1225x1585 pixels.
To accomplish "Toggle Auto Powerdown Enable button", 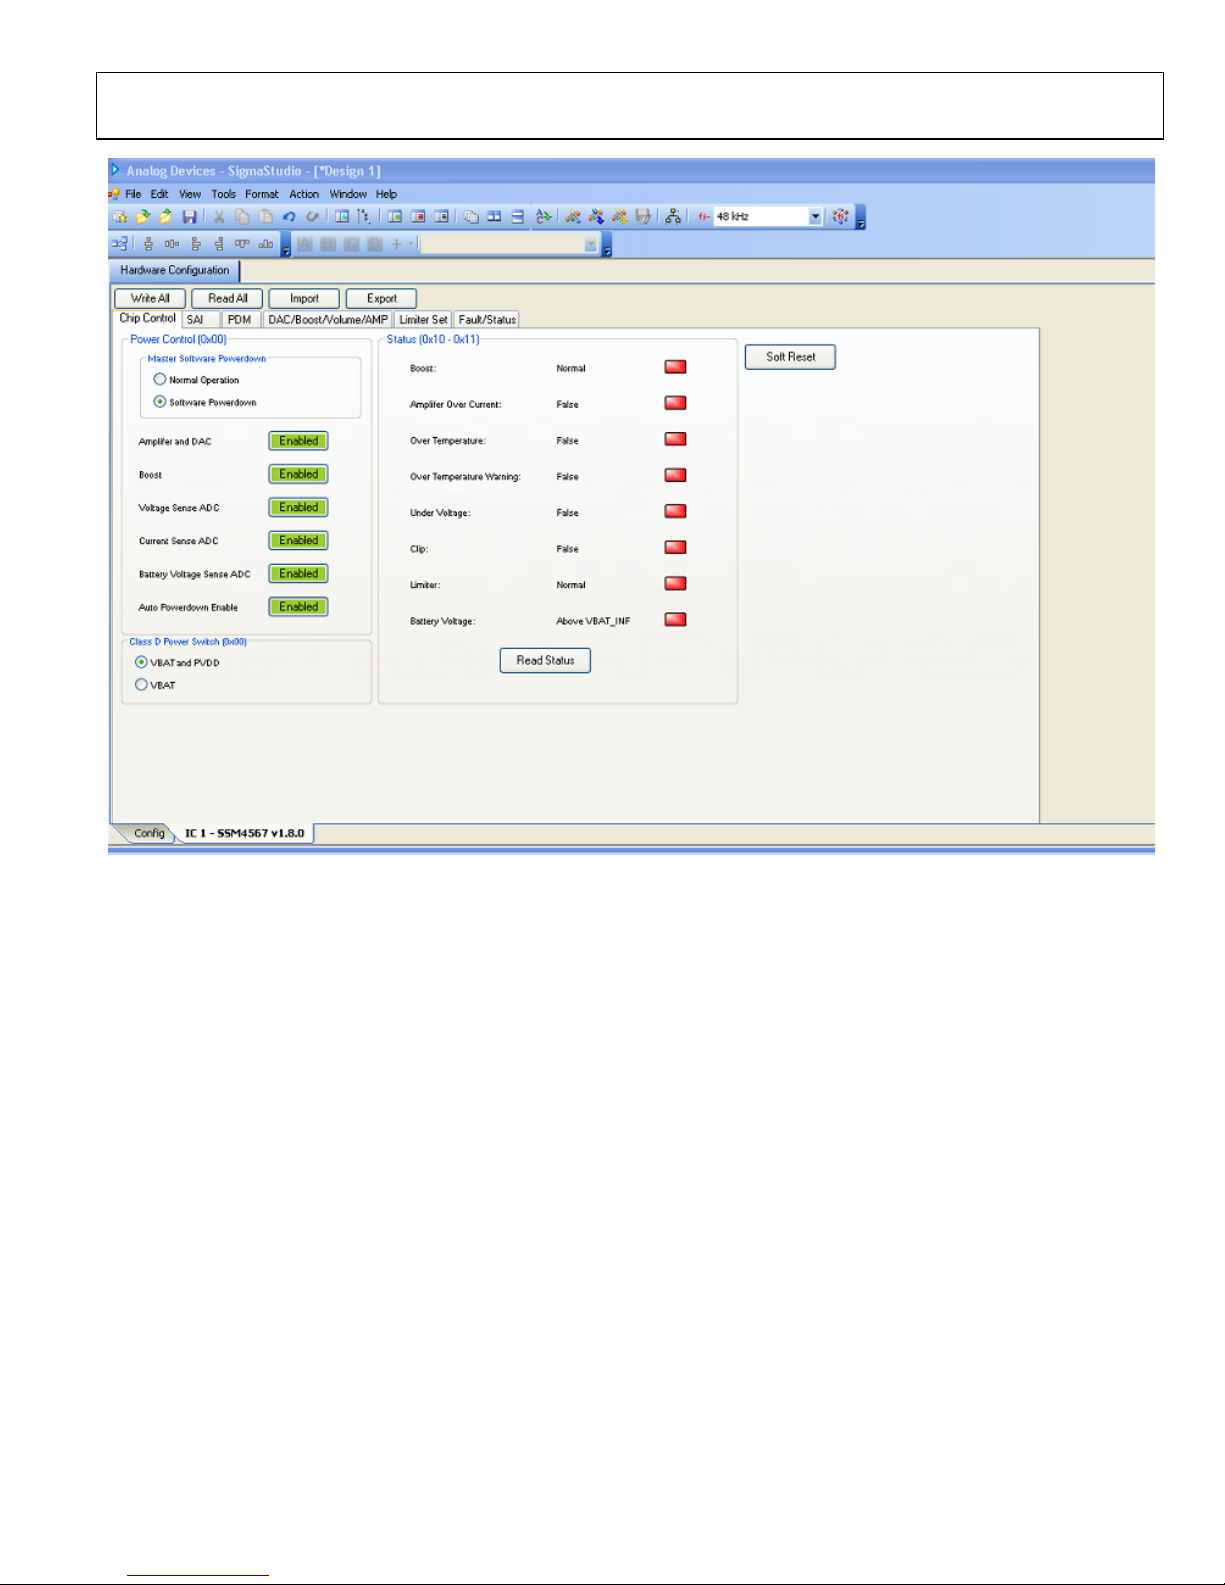I will (x=298, y=607).
